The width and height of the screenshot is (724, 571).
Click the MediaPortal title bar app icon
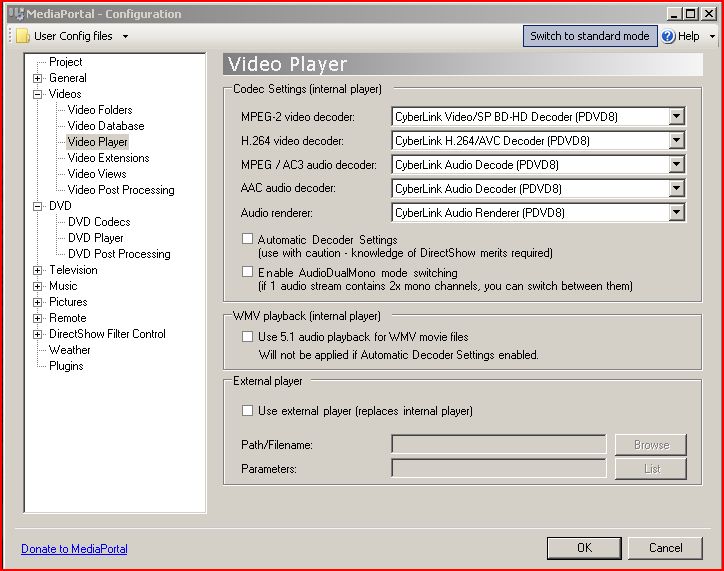(x=16, y=14)
